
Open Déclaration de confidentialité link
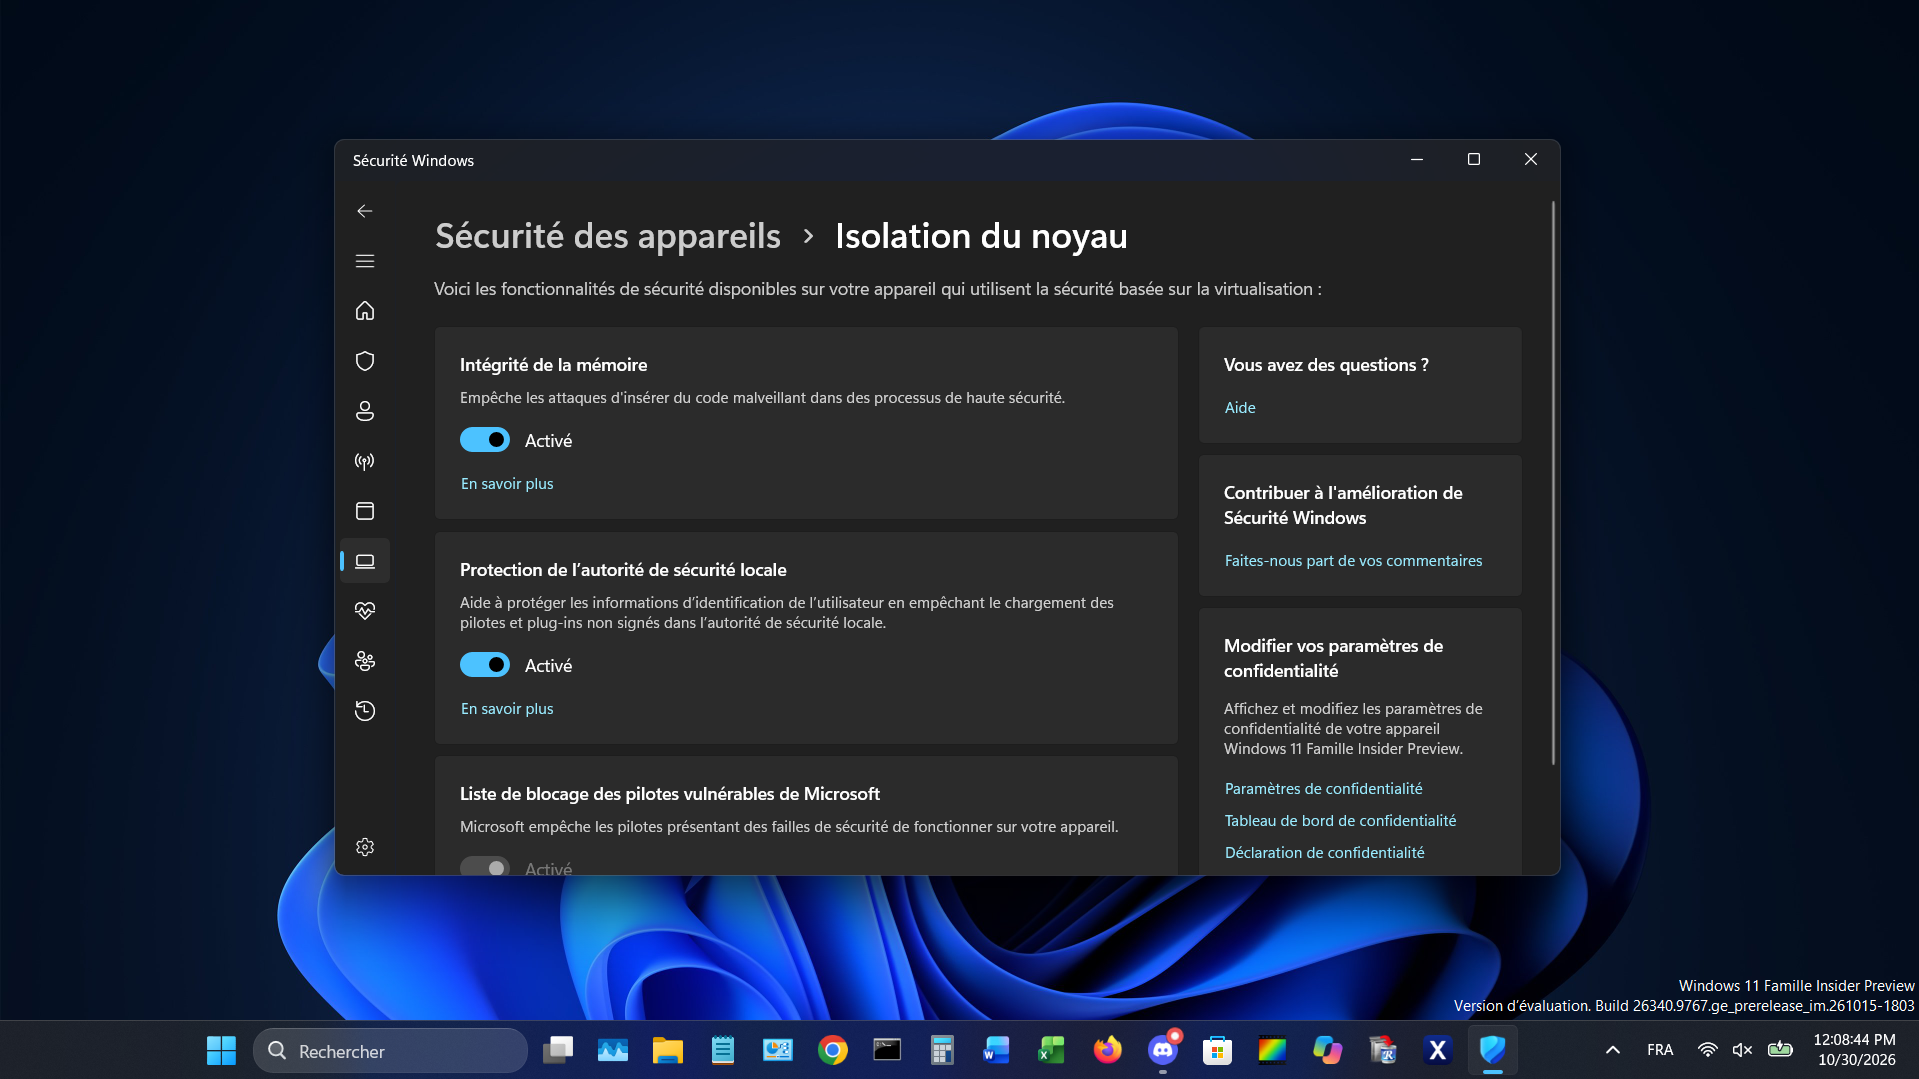click(1324, 852)
